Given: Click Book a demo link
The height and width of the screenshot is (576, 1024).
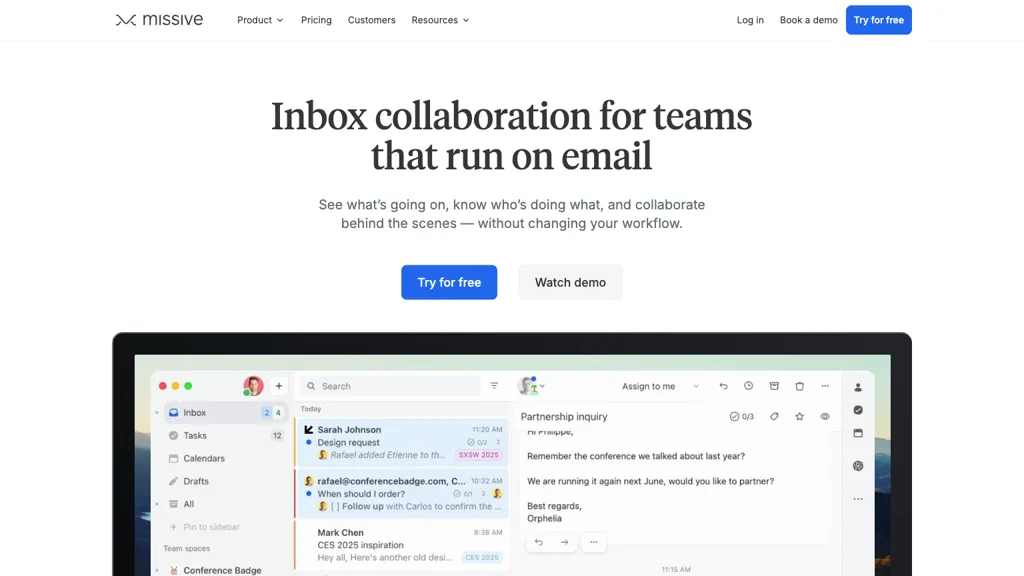Looking at the screenshot, I should (808, 20).
